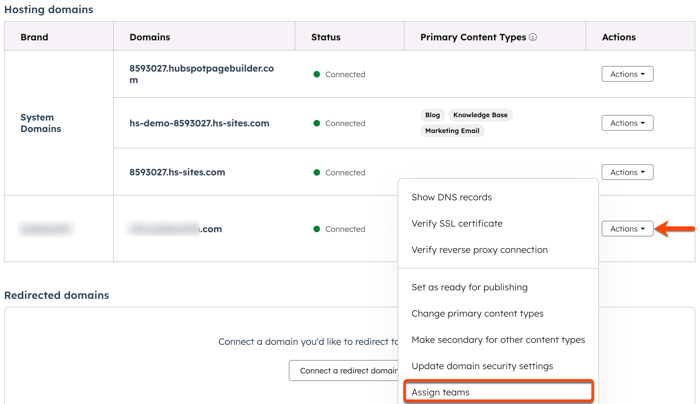The width and height of the screenshot is (700, 404).
Task: Toggle Actions dropdown for the blurred custom domain
Action: pyautogui.click(x=627, y=229)
